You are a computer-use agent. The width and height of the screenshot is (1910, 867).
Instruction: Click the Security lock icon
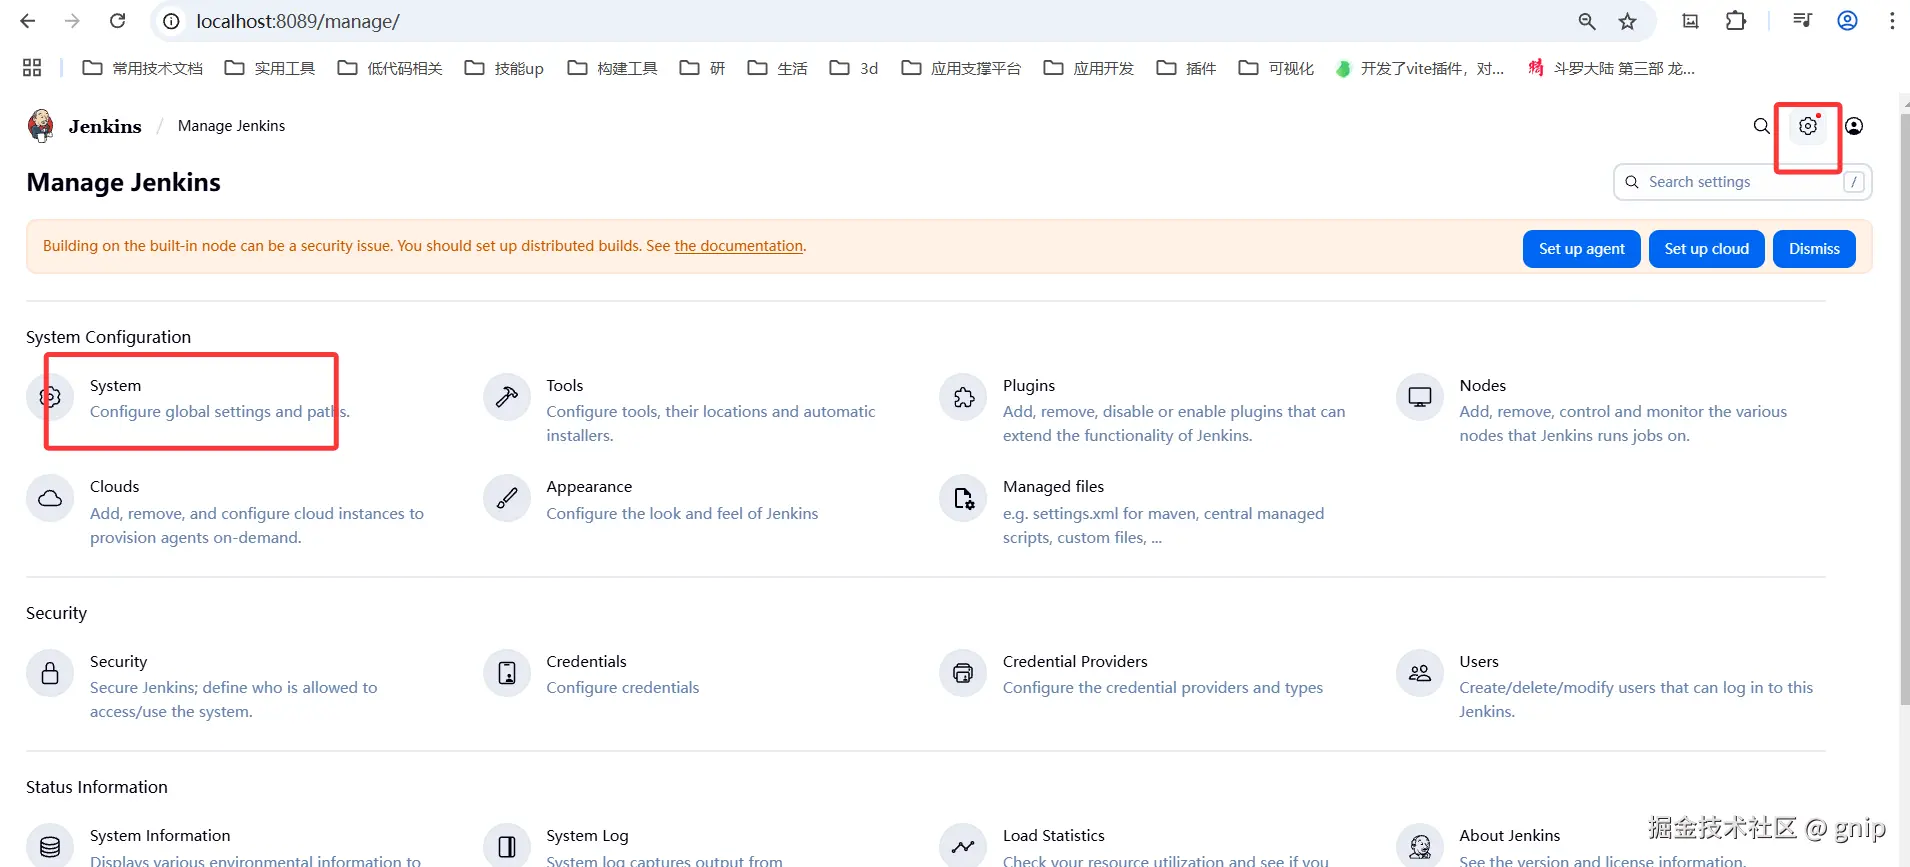pyautogui.click(x=50, y=673)
